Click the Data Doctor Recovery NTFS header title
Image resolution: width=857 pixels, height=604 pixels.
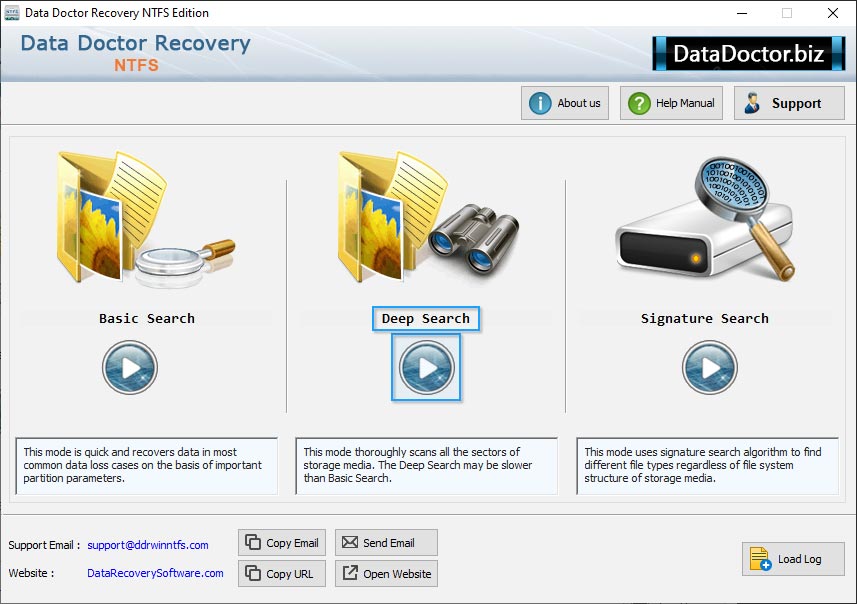coord(136,53)
